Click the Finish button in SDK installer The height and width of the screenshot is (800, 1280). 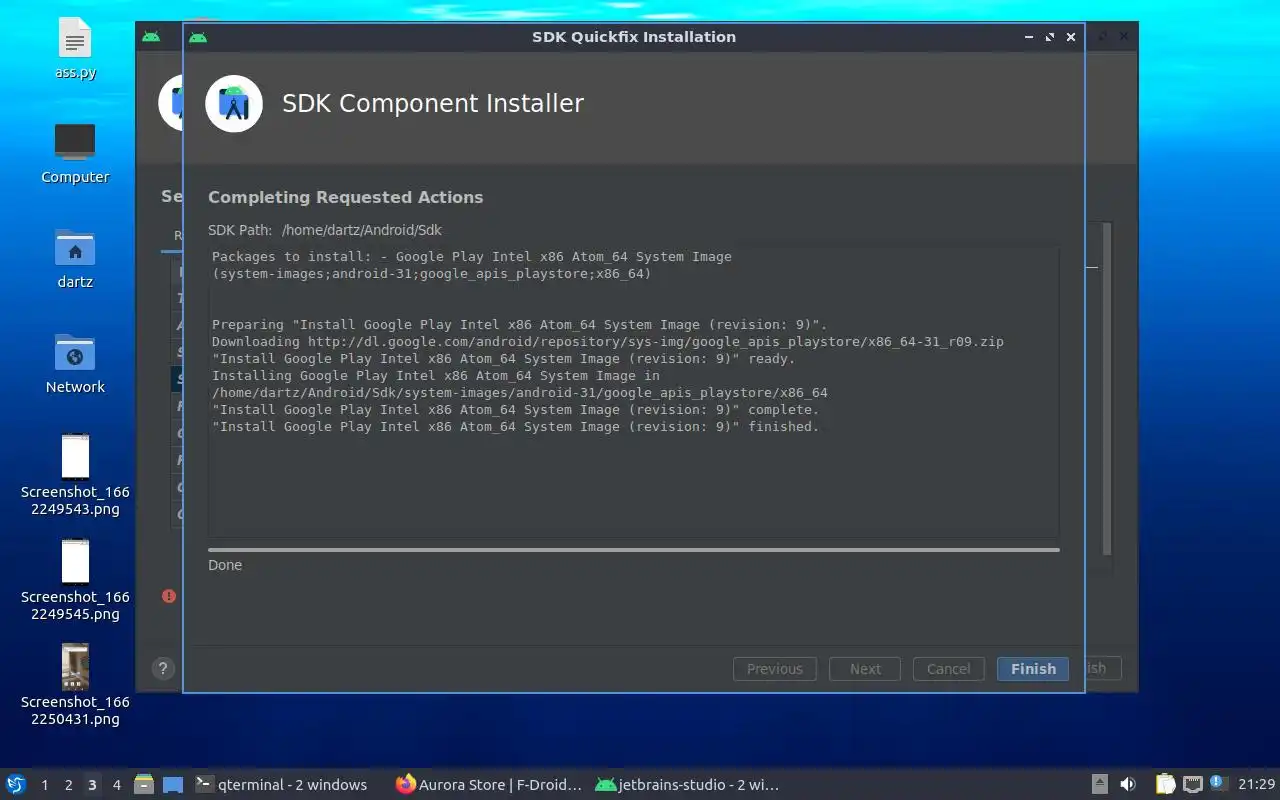(1033, 669)
